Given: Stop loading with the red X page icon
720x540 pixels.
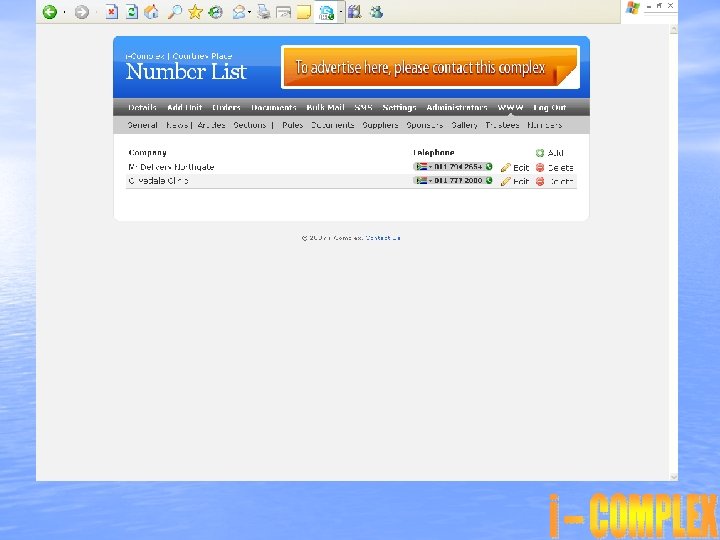Looking at the screenshot, I should pos(111,12).
